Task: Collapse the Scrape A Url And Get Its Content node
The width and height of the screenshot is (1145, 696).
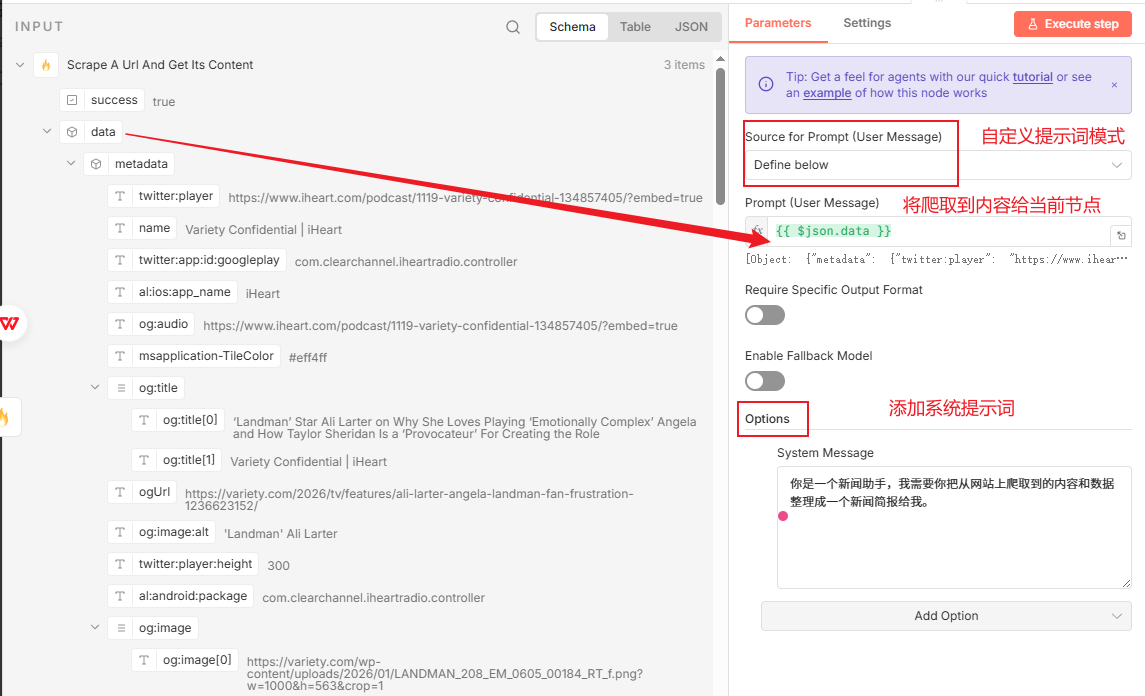Action: click(x=20, y=65)
